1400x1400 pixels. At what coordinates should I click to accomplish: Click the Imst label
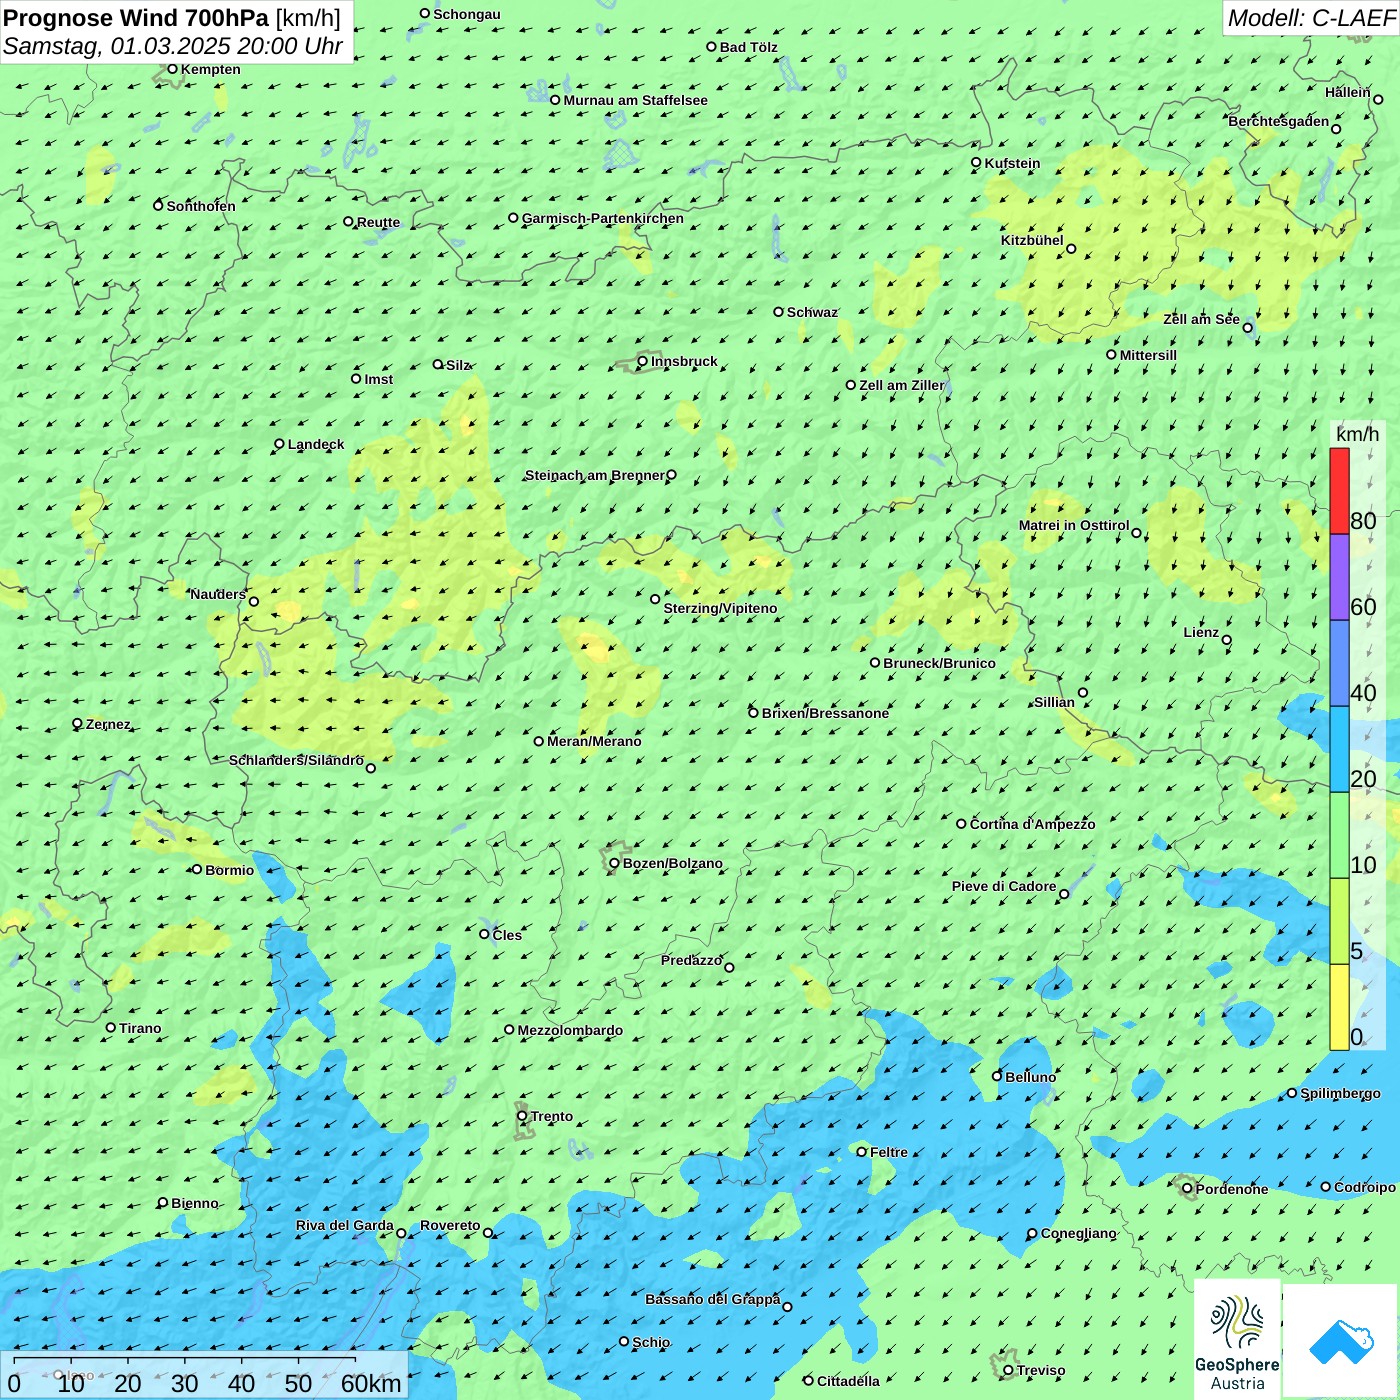click(378, 379)
